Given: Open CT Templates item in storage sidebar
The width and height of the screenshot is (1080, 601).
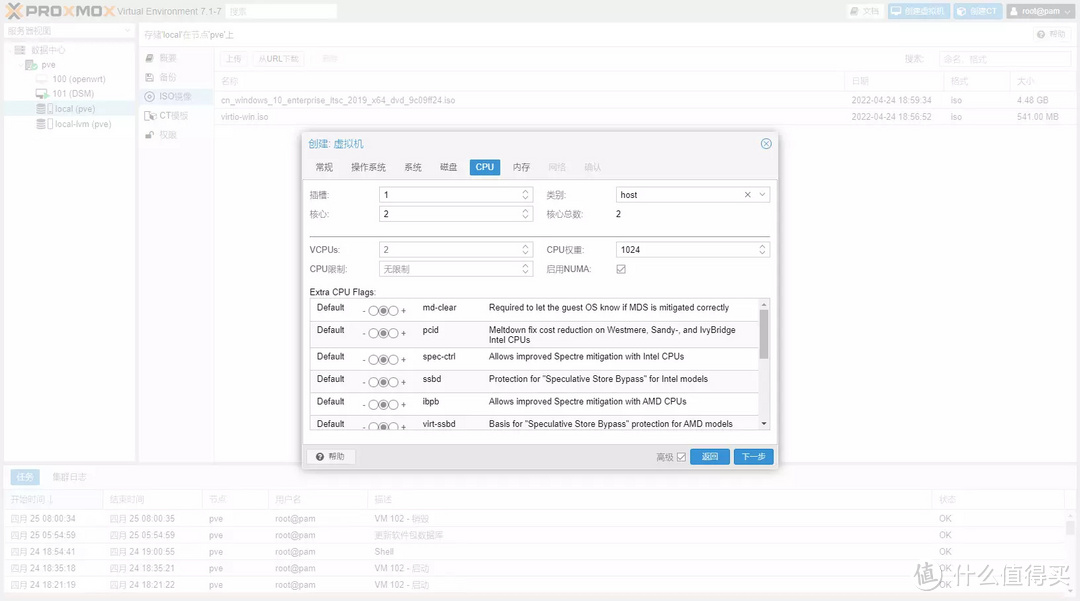Looking at the screenshot, I should tap(167, 116).
